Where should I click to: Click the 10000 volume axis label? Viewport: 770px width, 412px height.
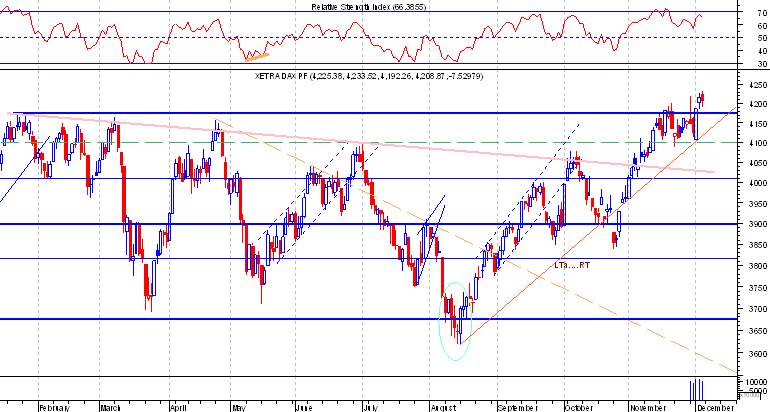coord(758,383)
